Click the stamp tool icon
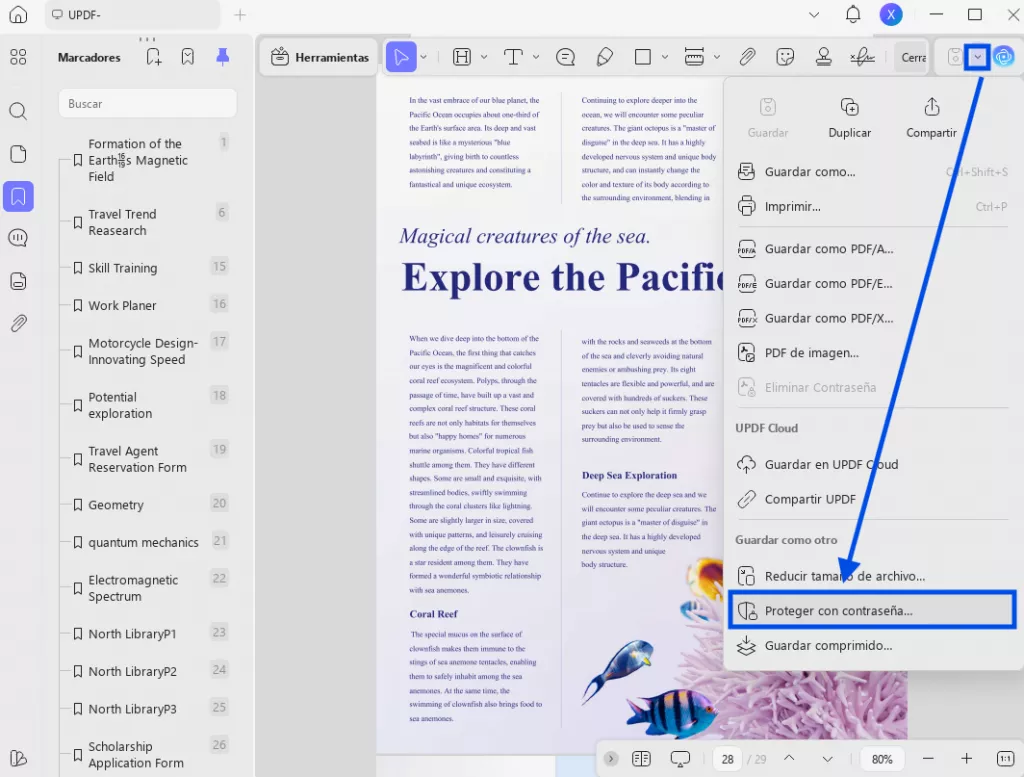This screenshot has height=777, width=1024. point(824,57)
